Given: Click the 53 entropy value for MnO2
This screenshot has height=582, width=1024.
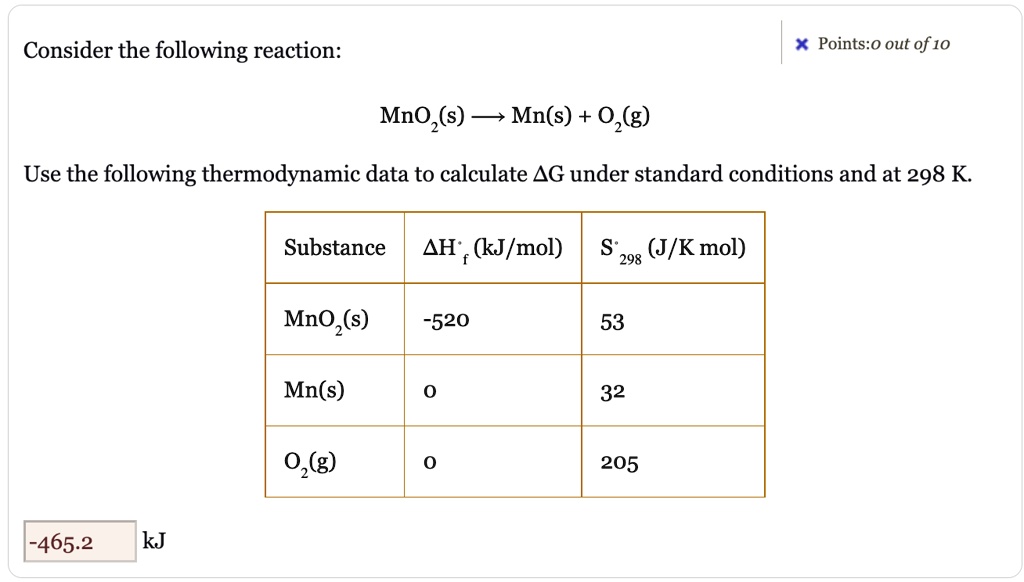Looking at the screenshot, I should pyautogui.click(x=612, y=322).
